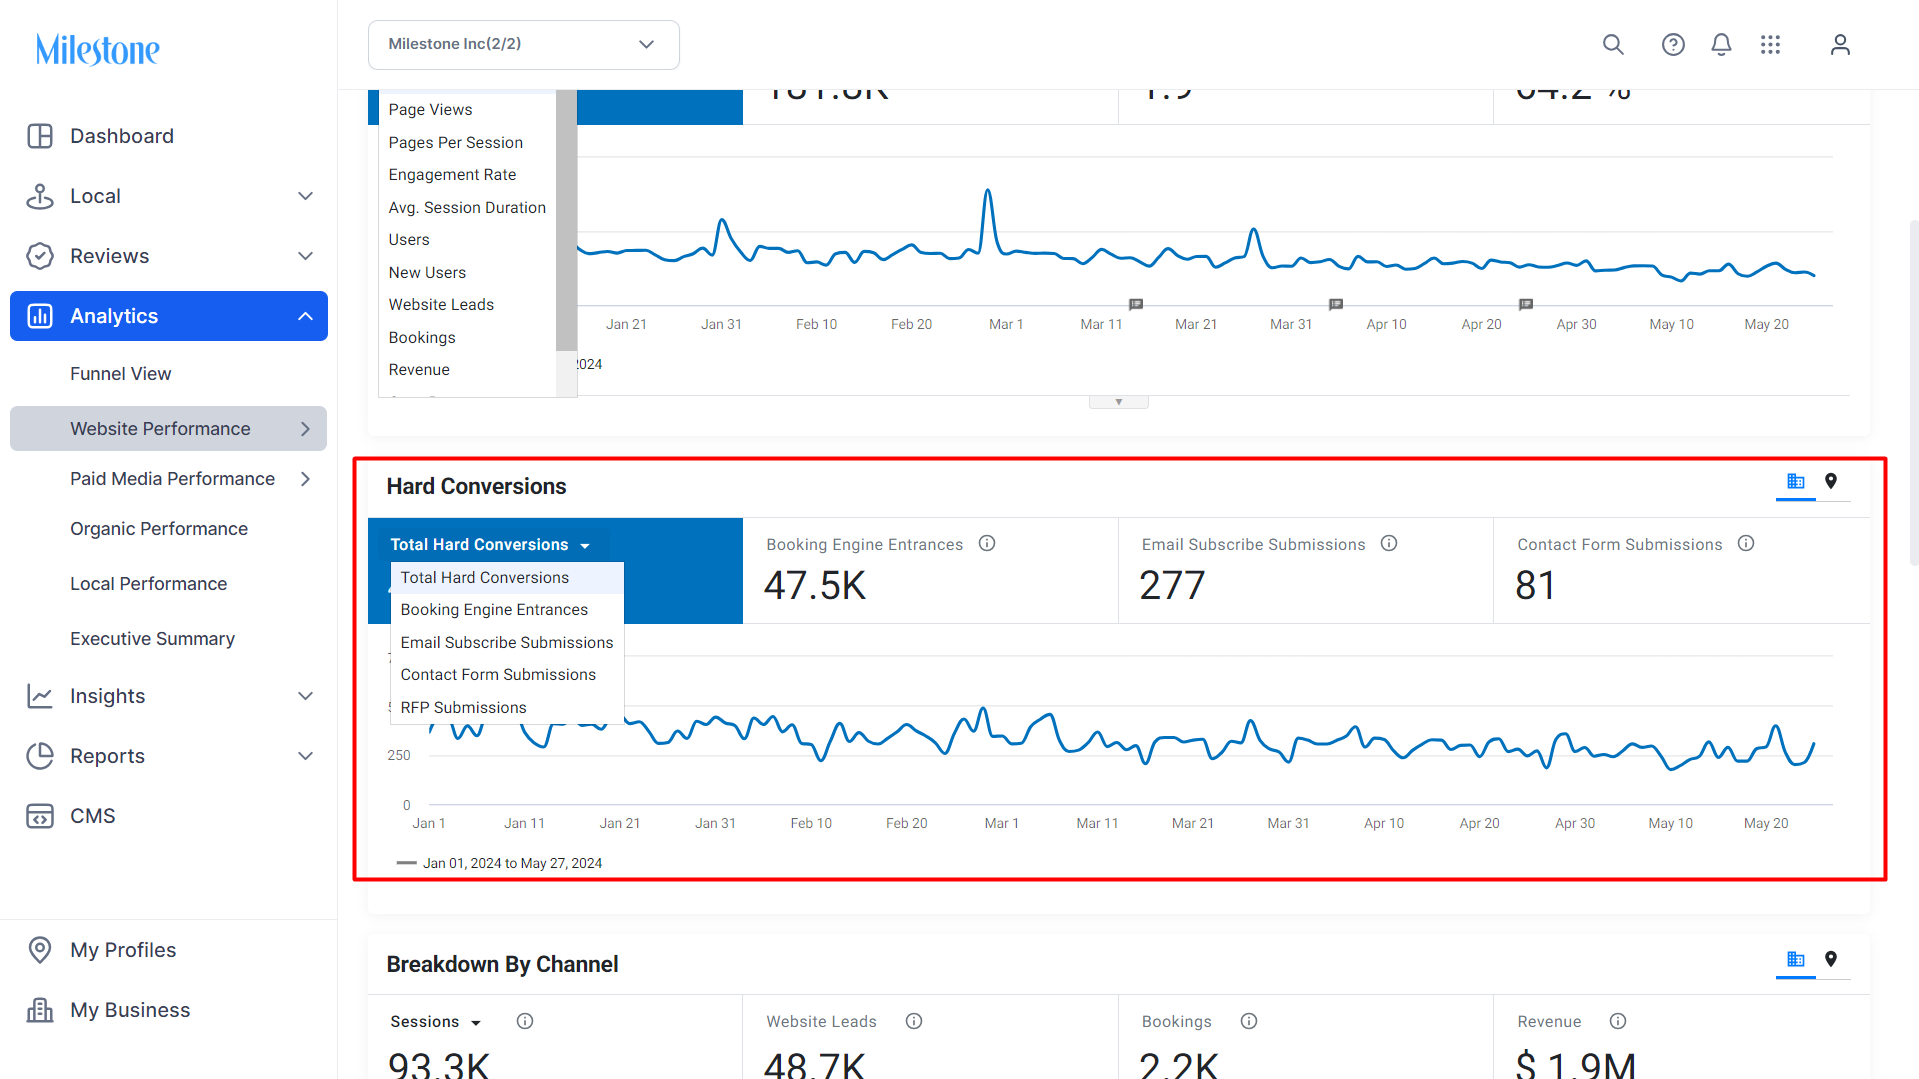Open the apps grid launcher
The height and width of the screenshot is (1079, 1919).
click(1770, 44)
